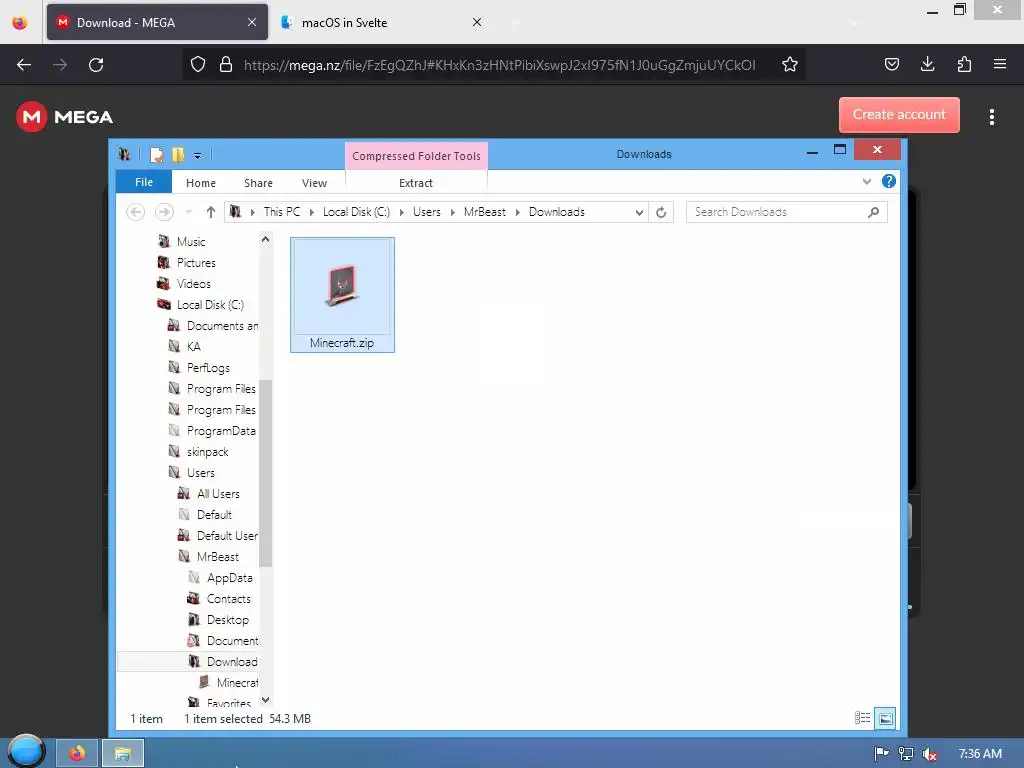
Task: Click the MEGA logo
Action: [x=65, y=117]
